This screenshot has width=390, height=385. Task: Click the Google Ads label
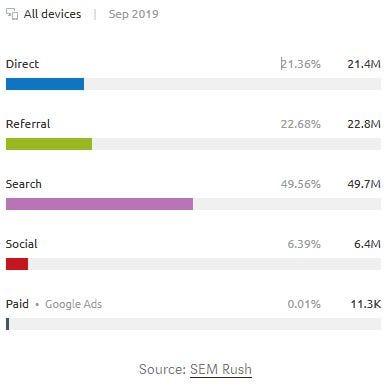point(73,304)
